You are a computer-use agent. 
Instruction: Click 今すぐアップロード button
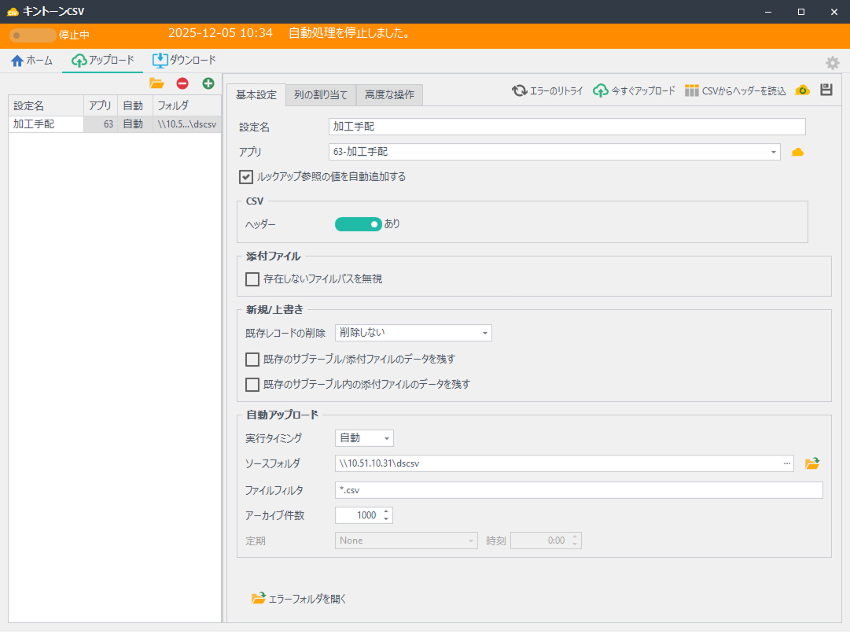click(x=634, y=90)
